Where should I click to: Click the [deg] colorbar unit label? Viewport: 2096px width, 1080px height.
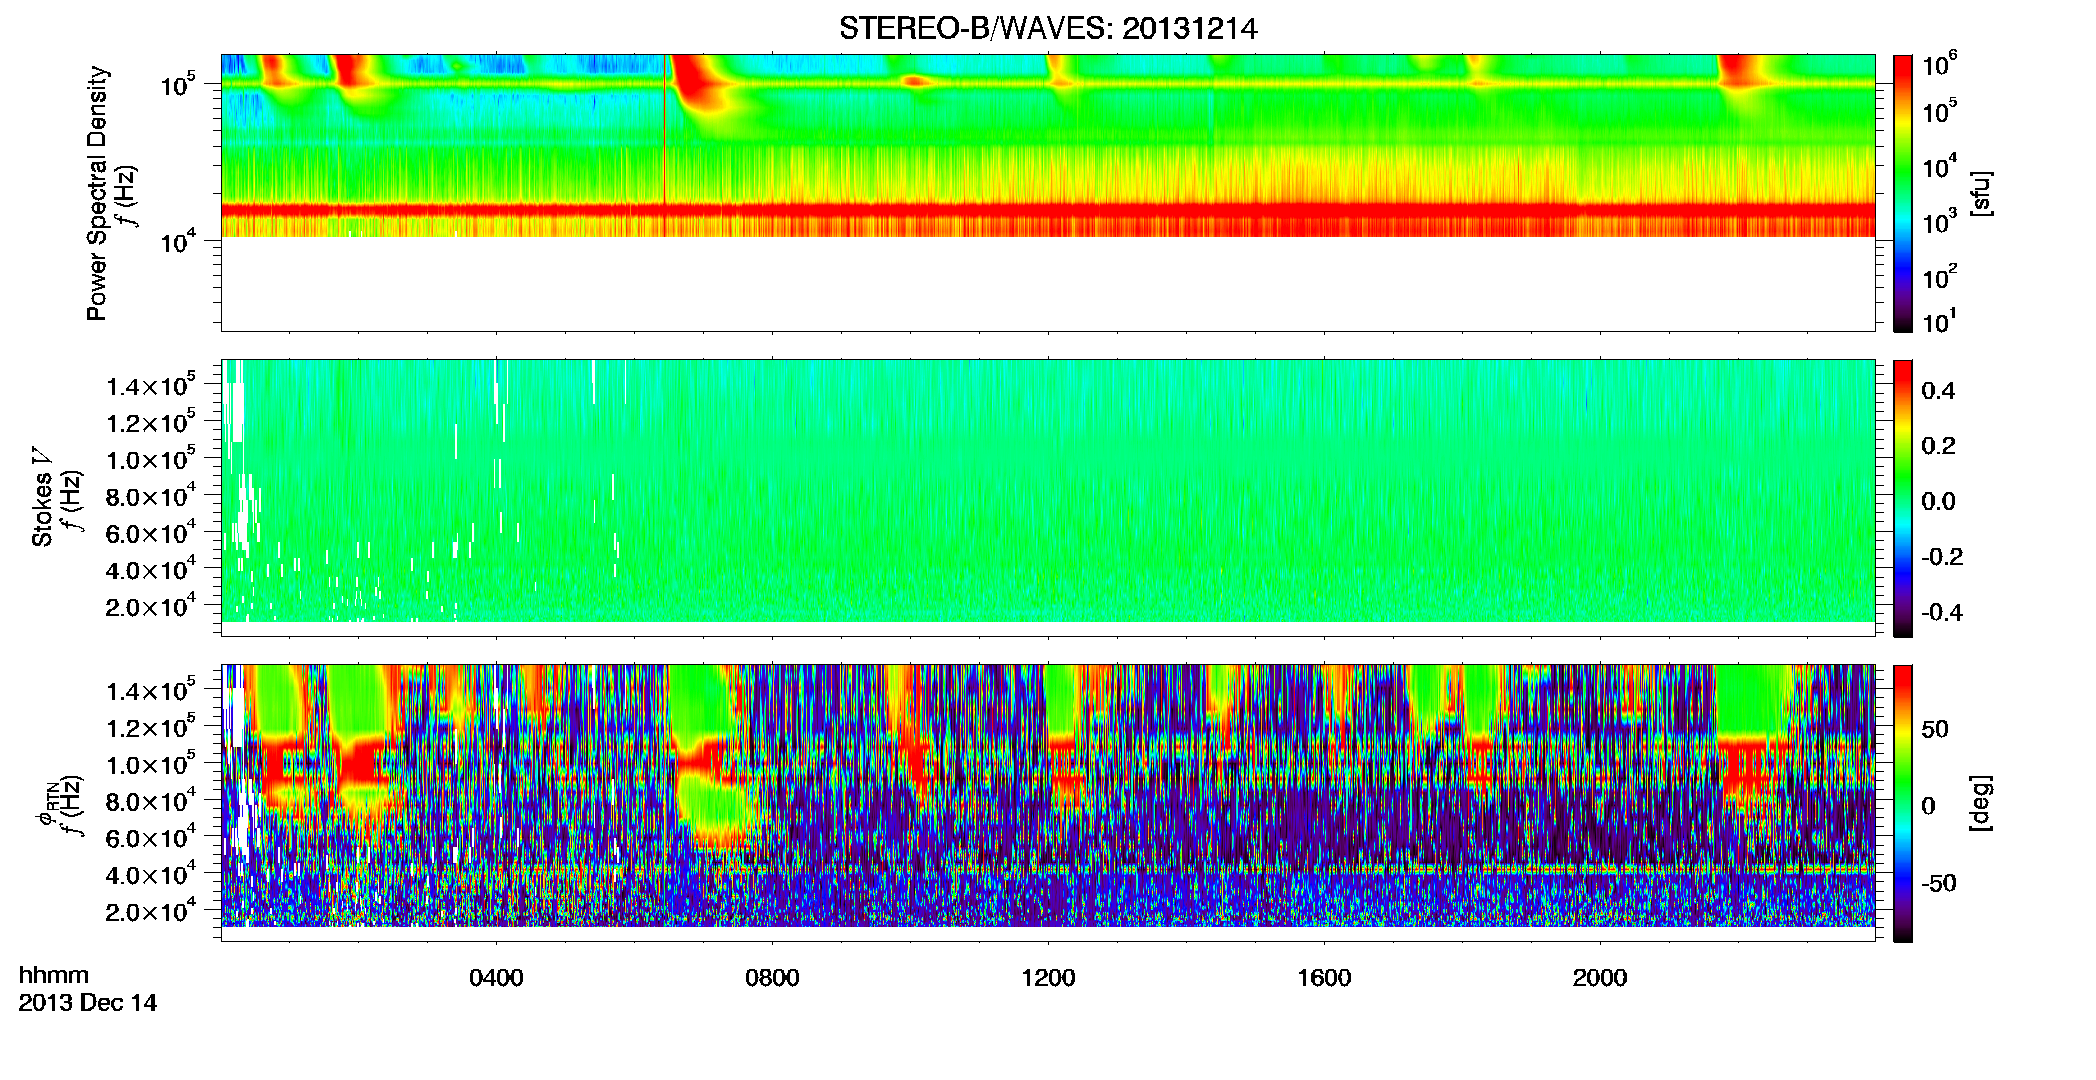click(1981, 803)
